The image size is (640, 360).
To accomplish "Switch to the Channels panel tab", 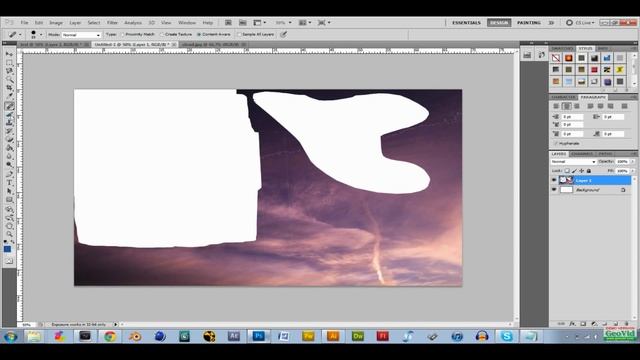I will 582,154.
